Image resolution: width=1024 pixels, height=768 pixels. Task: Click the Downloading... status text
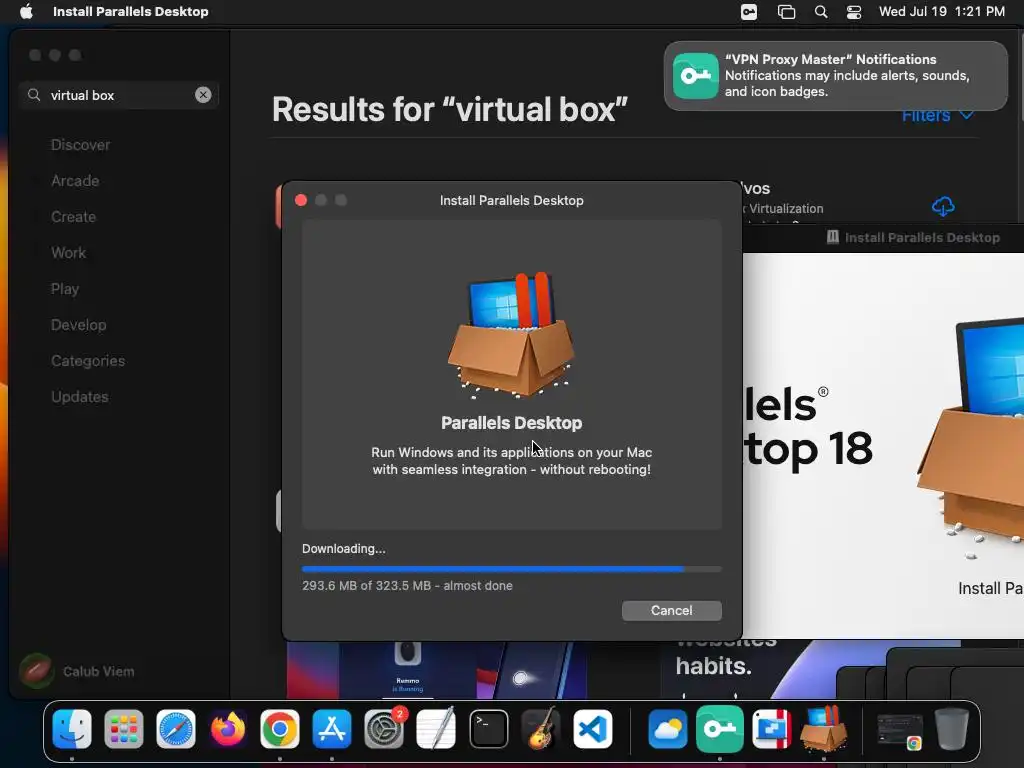click(x=344, y=549)
